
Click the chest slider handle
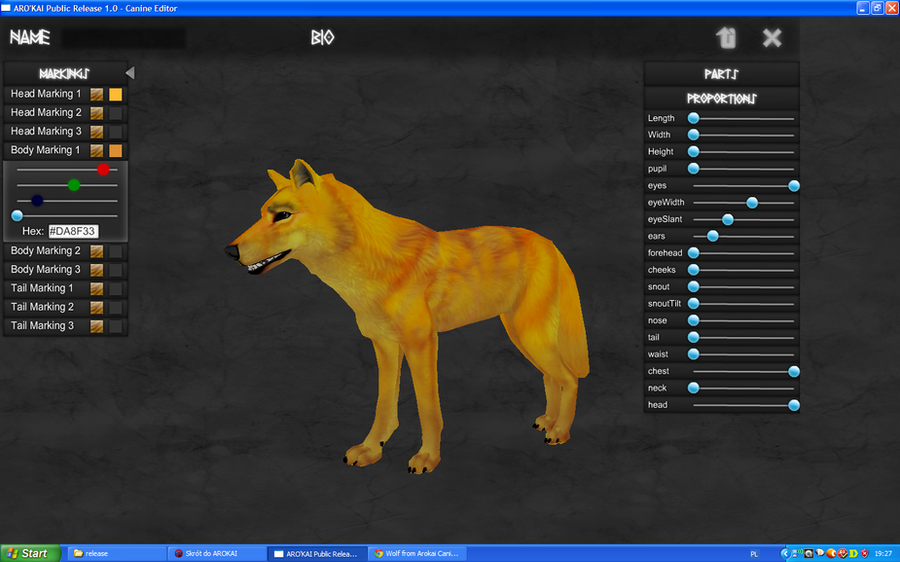[x=794, y=371]
